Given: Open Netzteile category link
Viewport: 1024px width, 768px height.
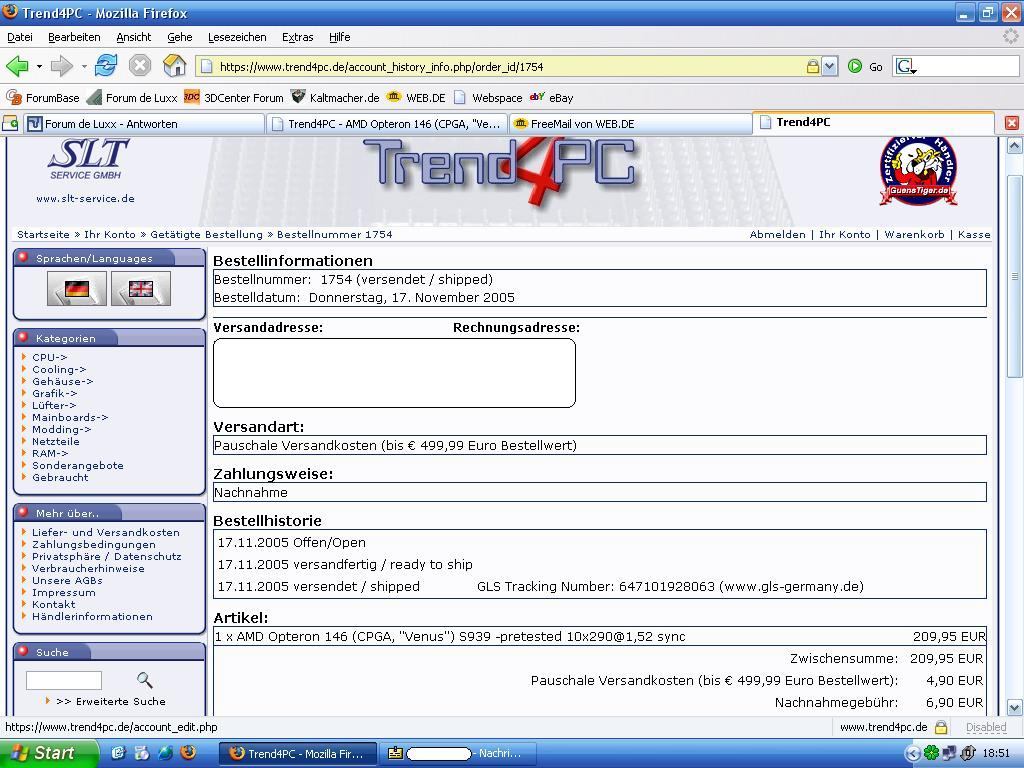Looking at the screenshot, I should click(x=56, y=441).
